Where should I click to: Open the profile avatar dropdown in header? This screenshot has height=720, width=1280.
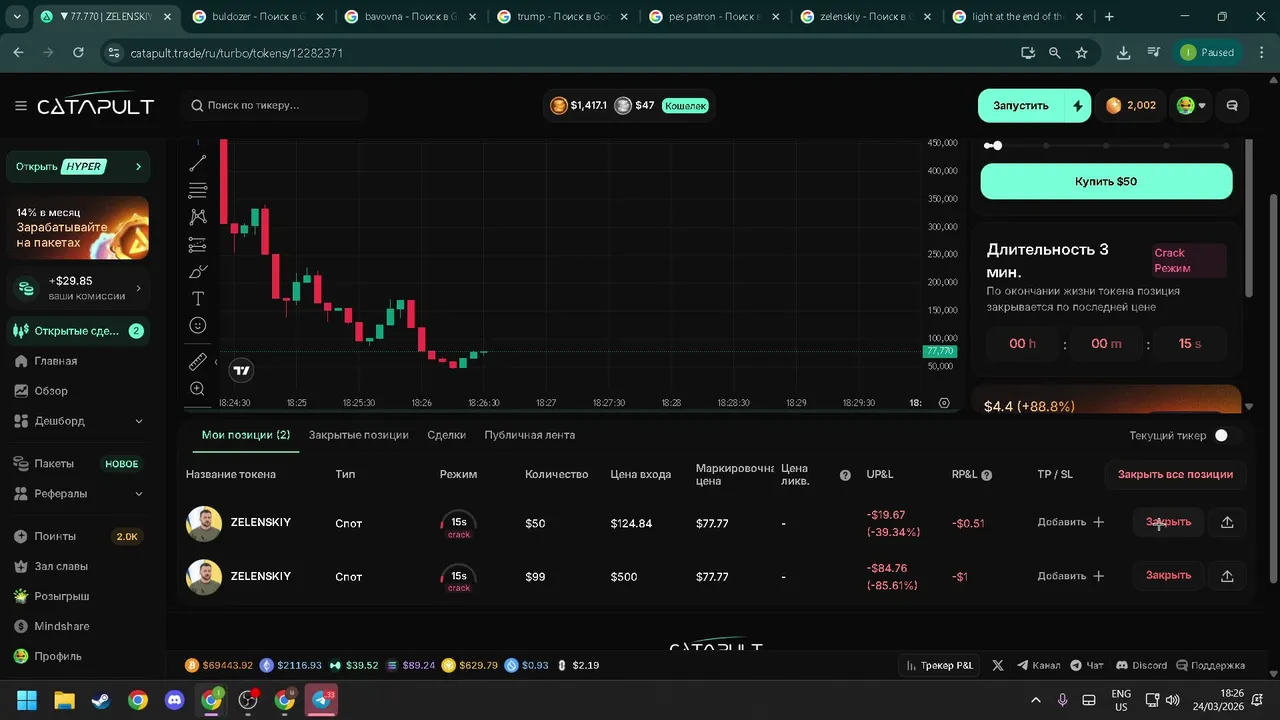coord(1190,106)
